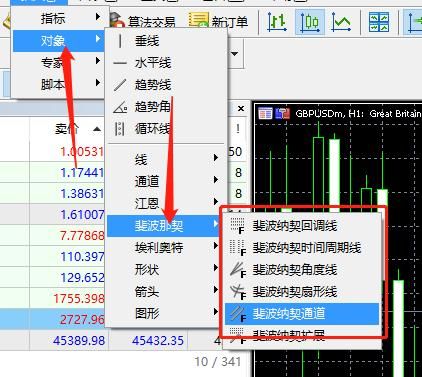422x377 pixels.
Task: Open the 脚本 menu entry
Action: (60, 84)
